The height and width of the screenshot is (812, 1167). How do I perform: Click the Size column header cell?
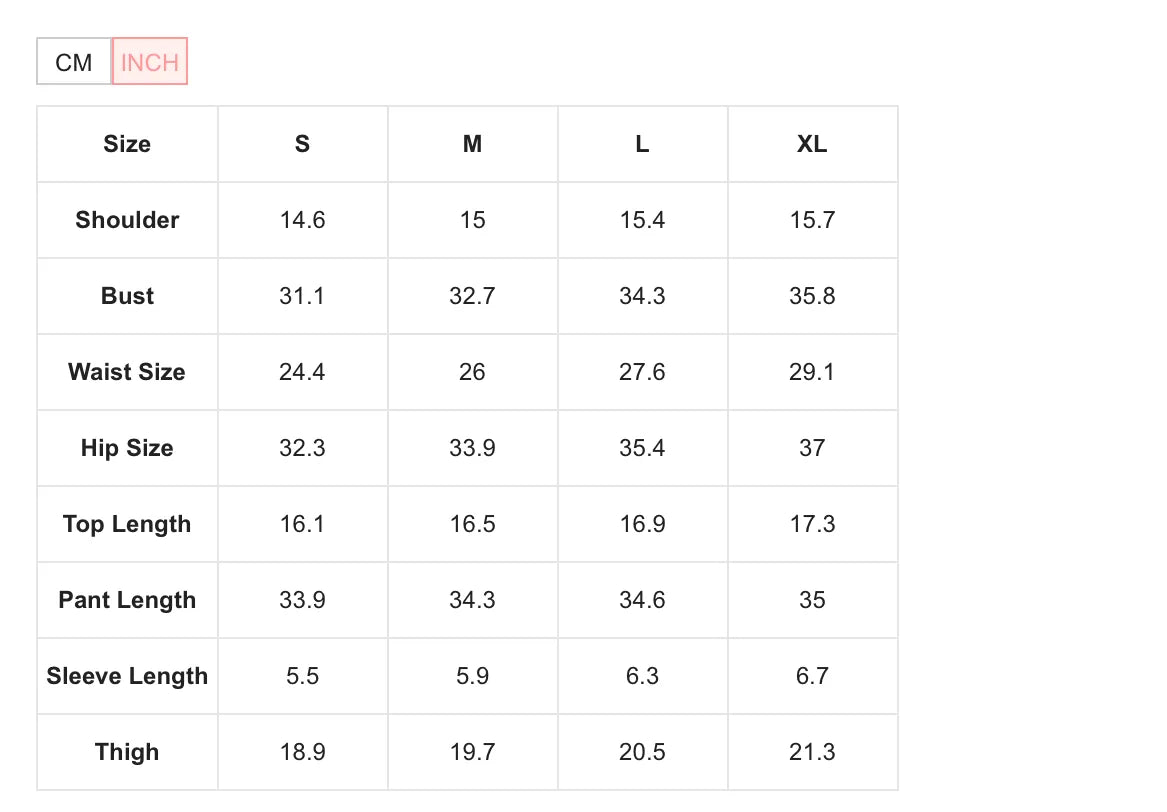127,144
